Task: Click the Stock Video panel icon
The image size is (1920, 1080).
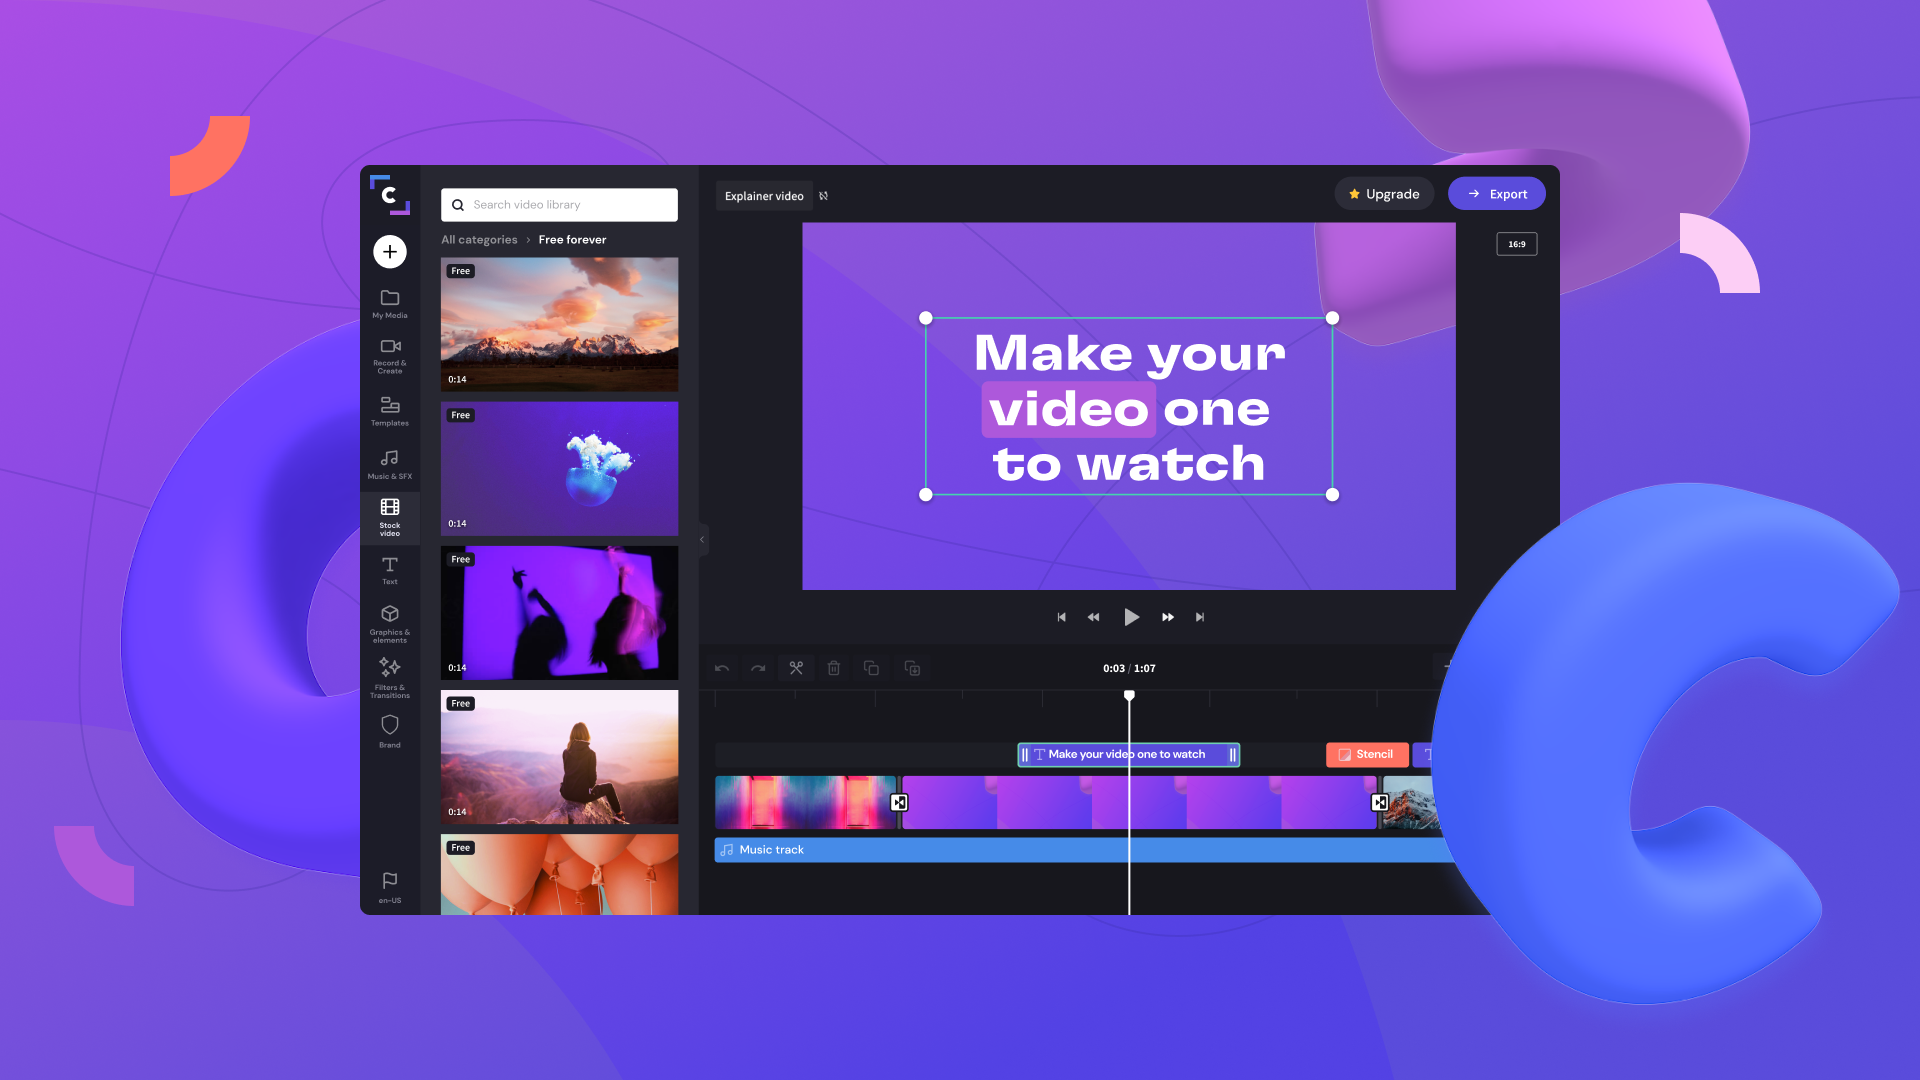Action: pyautogui.click(x=390, y=516)
